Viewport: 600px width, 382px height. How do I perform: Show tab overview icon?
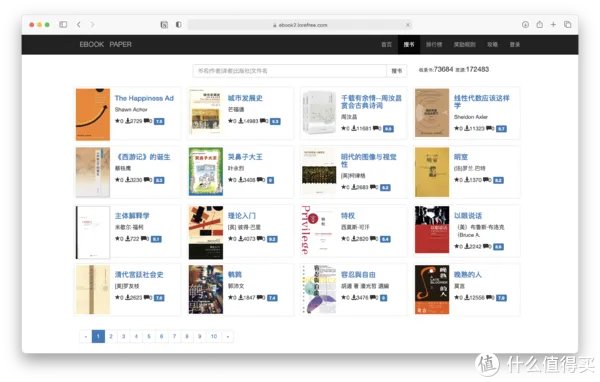(567, 24)
